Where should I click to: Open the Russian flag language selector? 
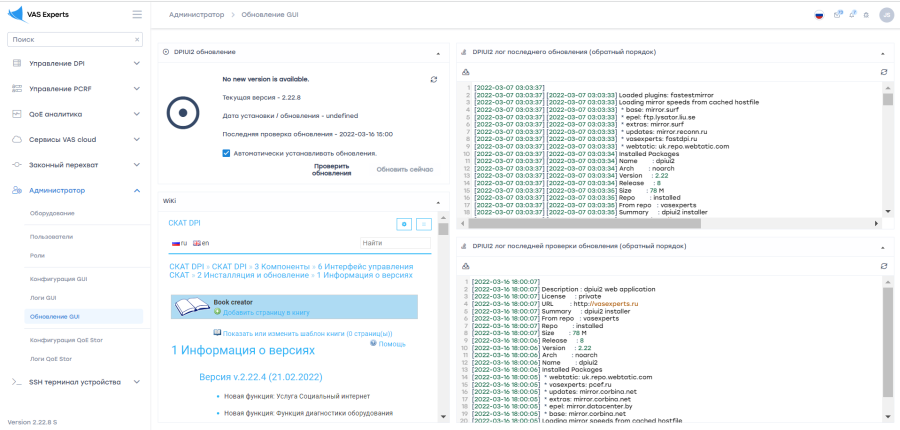pyautogui.click(x=819, y=15)
